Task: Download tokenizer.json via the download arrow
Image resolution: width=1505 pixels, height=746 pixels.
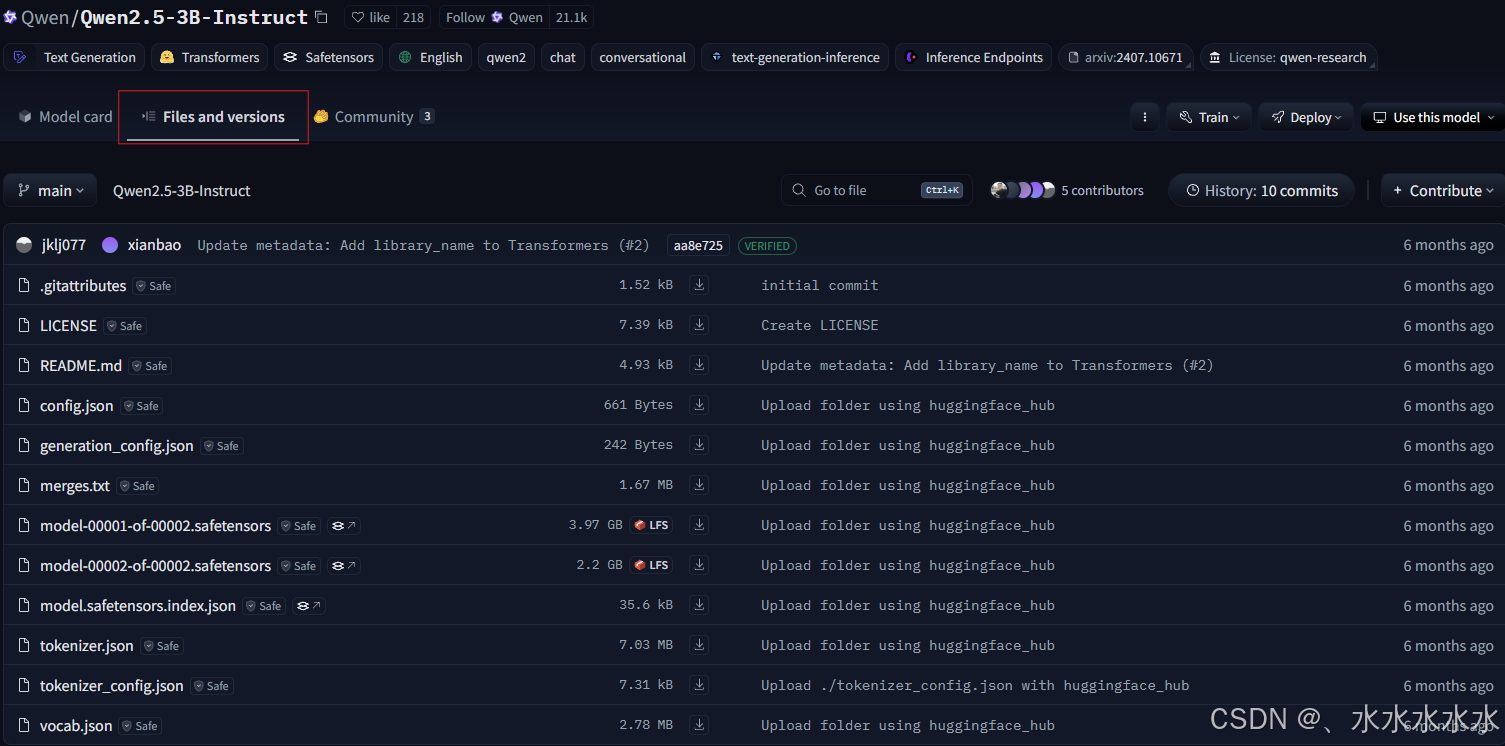Action: click(x=698, y=644)
